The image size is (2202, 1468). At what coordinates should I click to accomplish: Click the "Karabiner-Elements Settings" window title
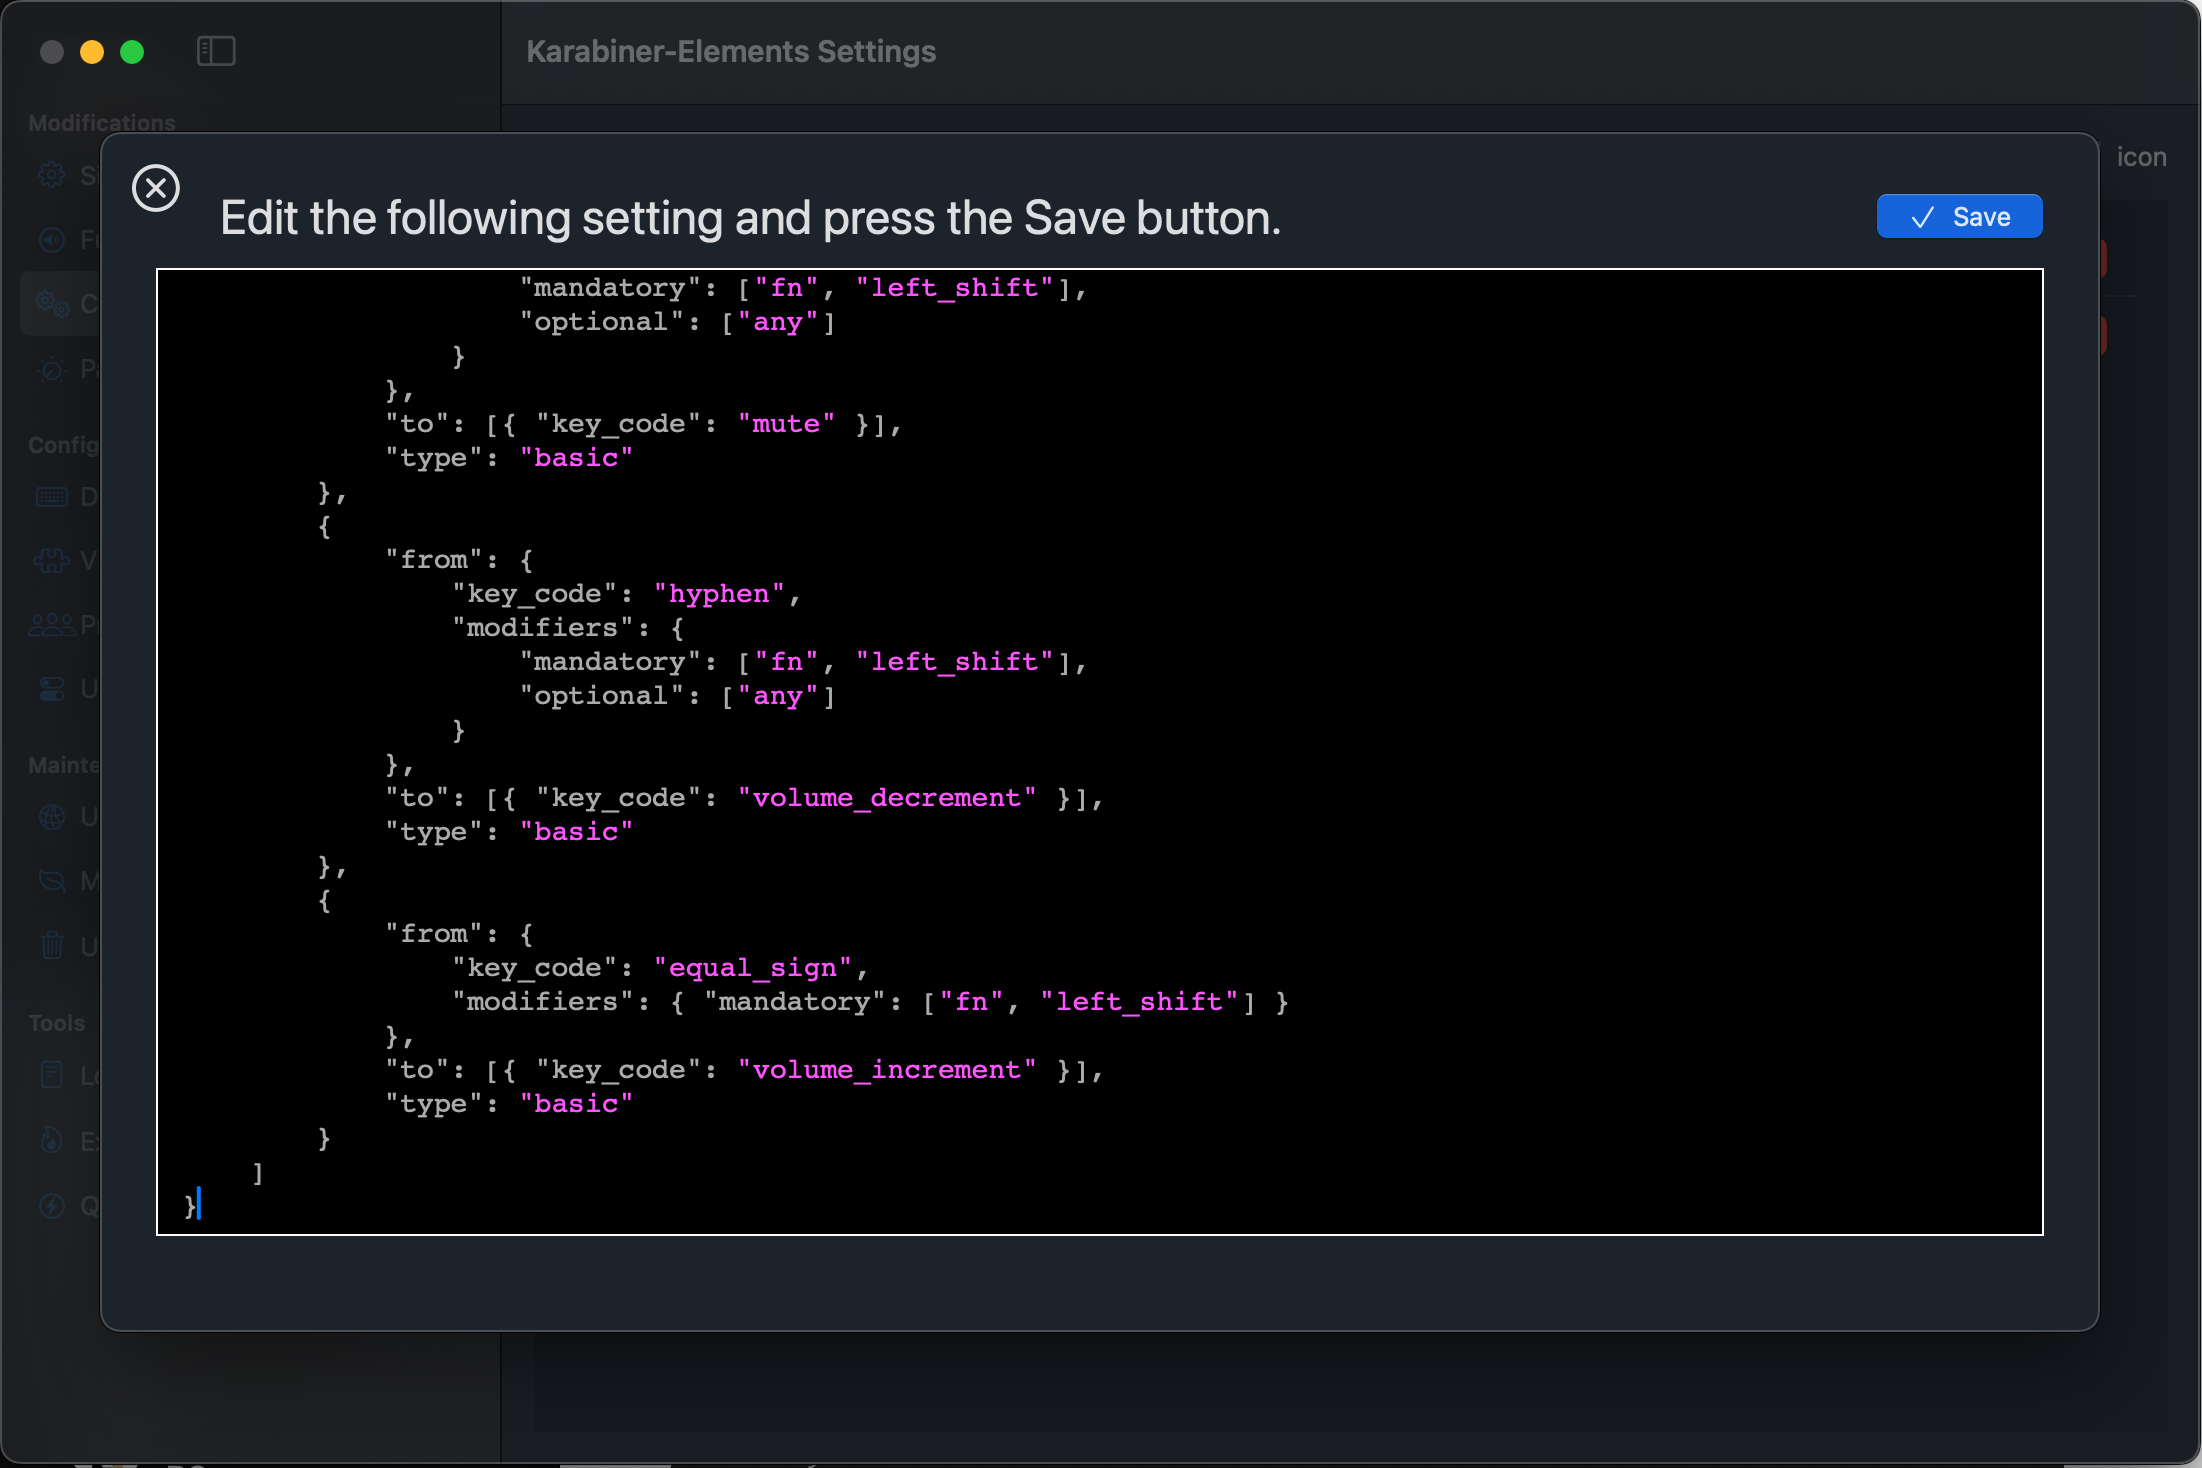(731, 51)
